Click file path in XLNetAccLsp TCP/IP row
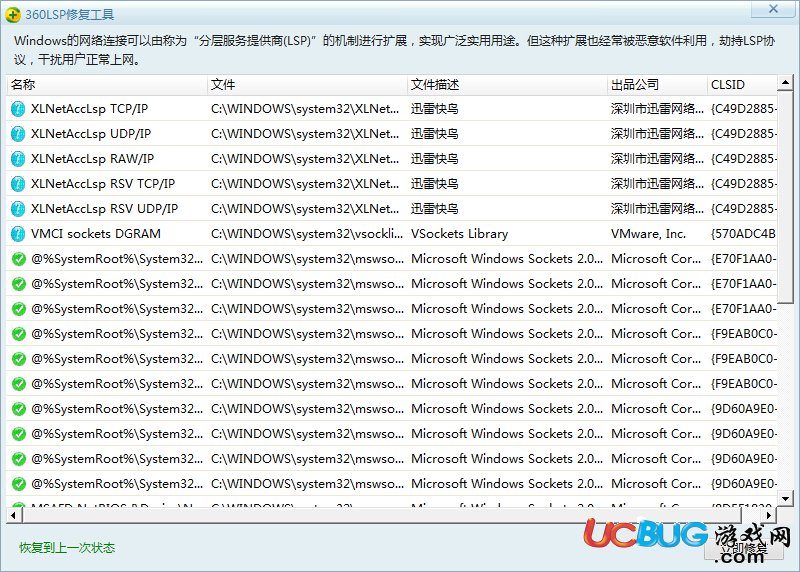Image resolution: width=800 pixels, height=572 pixels. coord(305,109)
